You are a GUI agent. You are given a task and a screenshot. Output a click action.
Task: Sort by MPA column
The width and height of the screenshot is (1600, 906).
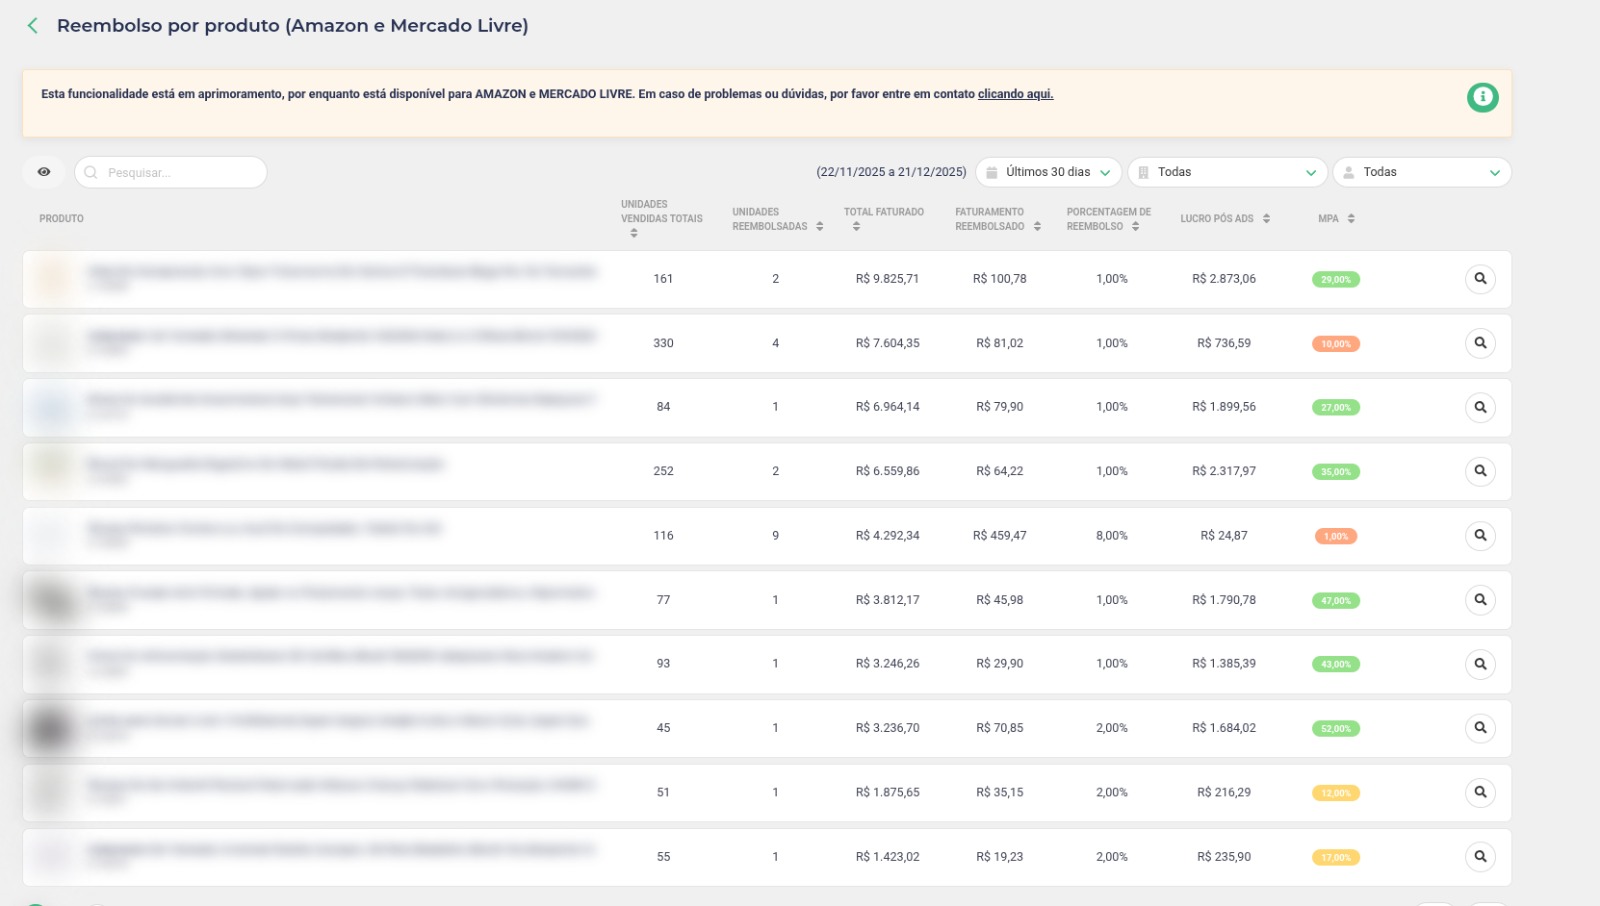click(x=1351, y=219)
